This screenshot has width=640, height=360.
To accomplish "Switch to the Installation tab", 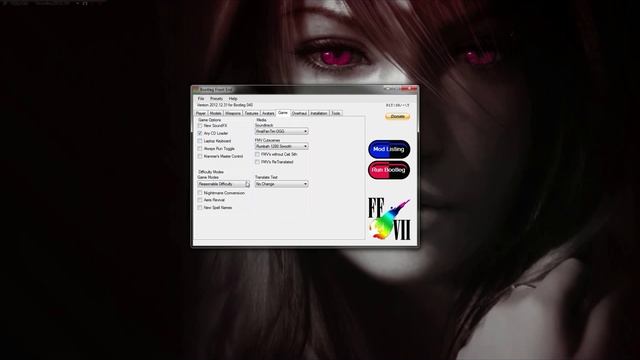I will point(319,113).
